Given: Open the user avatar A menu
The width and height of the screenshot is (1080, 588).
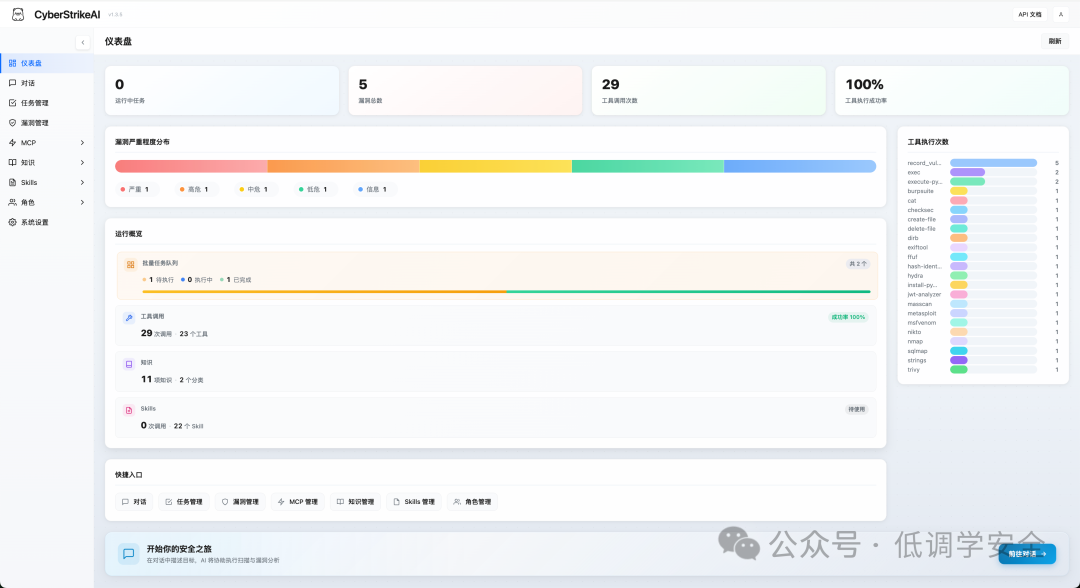Looking at the screenshot, I should click(1061, 14).
